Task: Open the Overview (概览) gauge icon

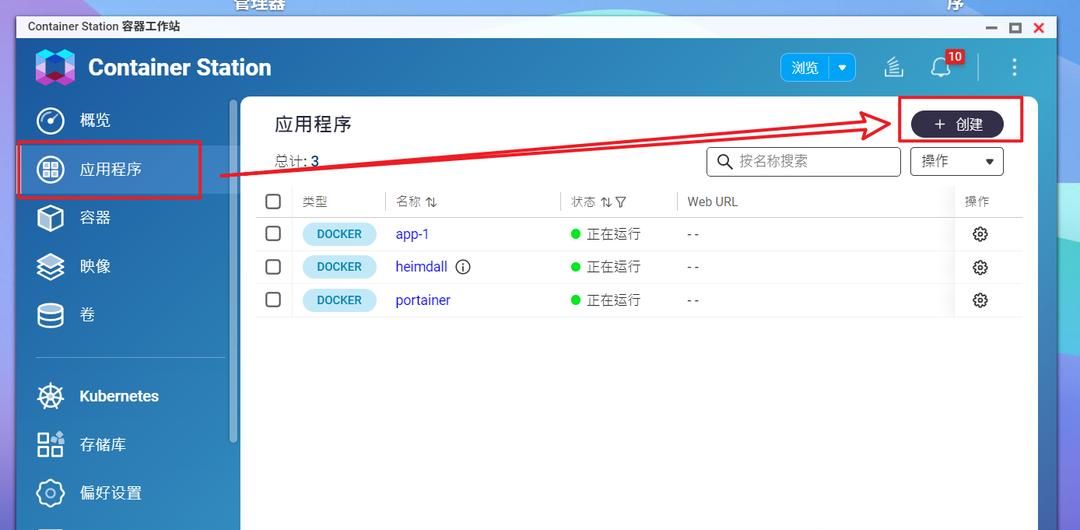Action: pyautogui.click(x=50, y=121)
